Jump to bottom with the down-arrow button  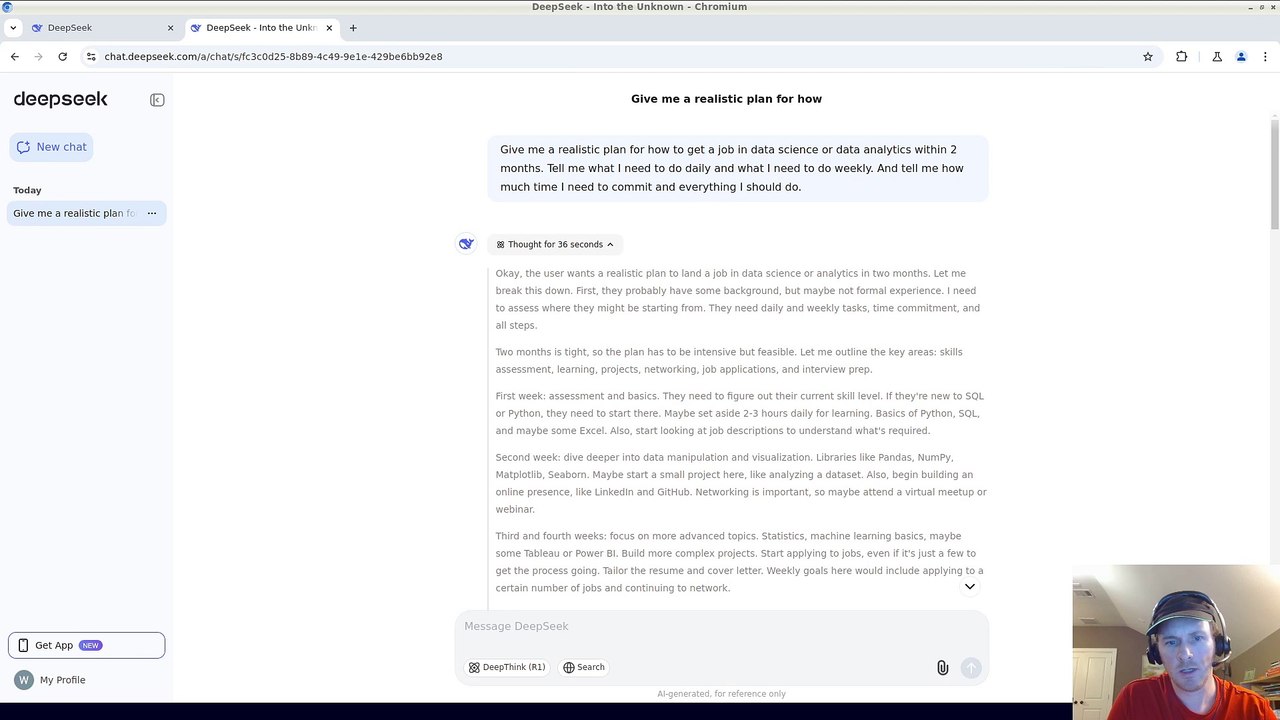(969, 586)
